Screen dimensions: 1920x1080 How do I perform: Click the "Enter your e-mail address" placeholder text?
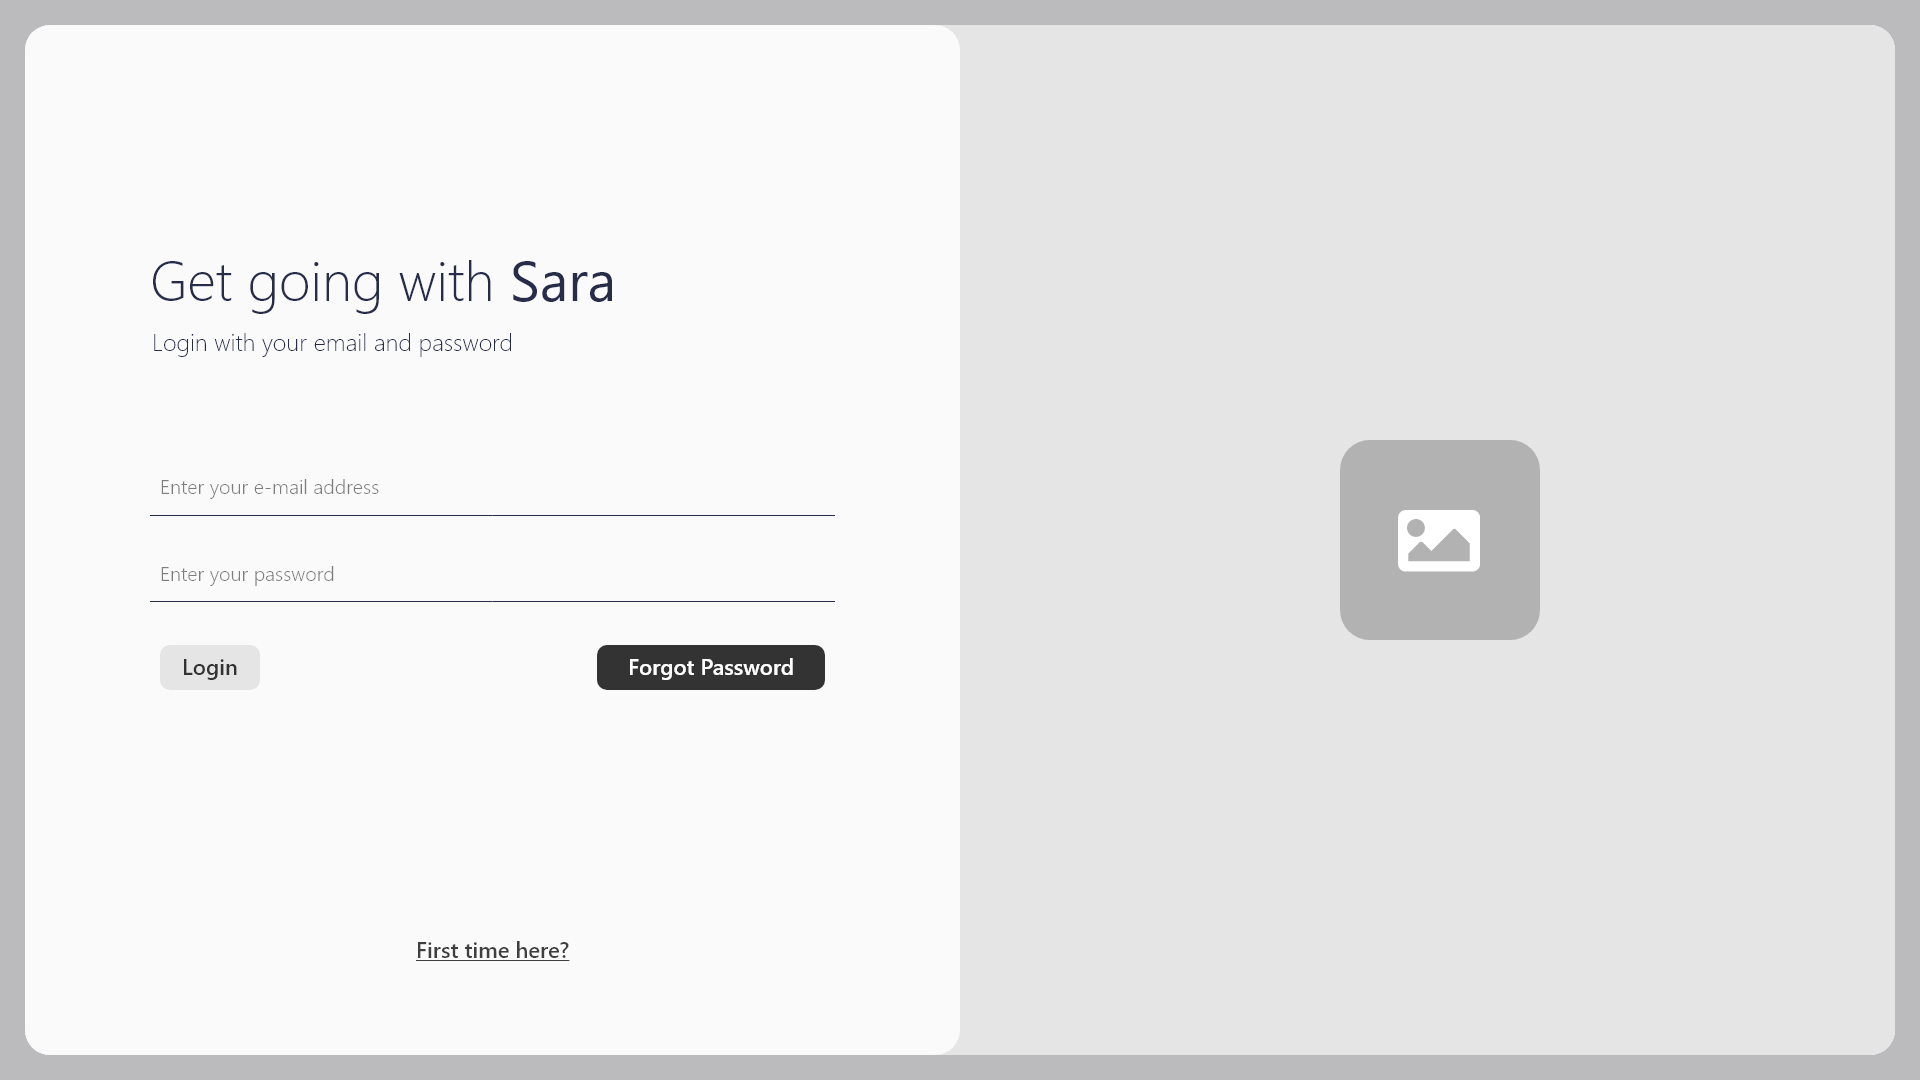click(269, 488)
